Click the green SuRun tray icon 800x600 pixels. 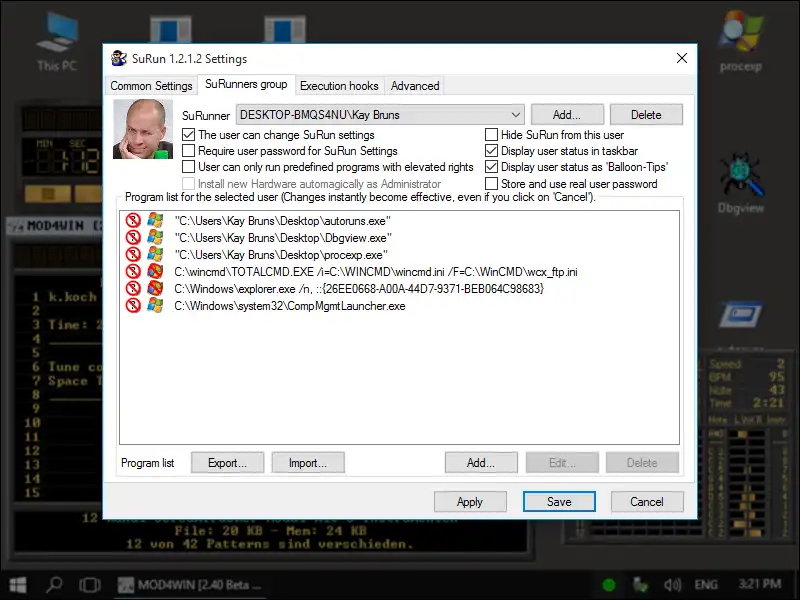click(609, 585)
